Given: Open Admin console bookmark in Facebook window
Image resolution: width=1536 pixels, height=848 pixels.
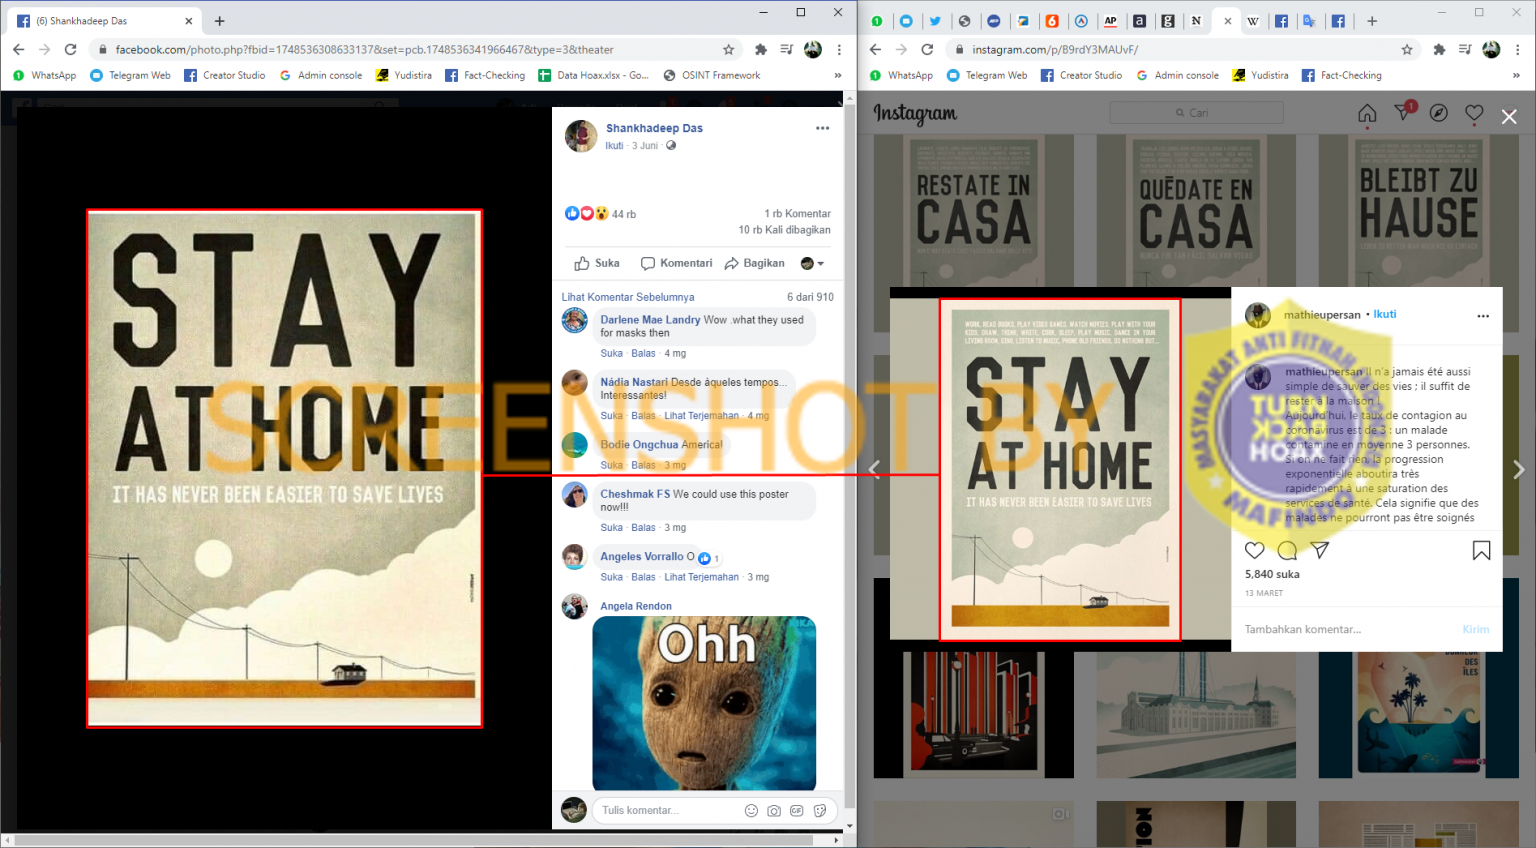Looking at the screenshot, I should [x=321, y=75].
